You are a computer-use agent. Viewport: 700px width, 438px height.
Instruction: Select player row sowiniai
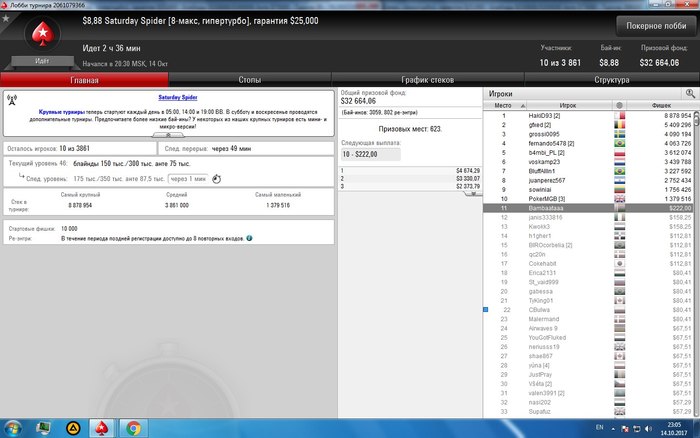[x=588, y=189]
